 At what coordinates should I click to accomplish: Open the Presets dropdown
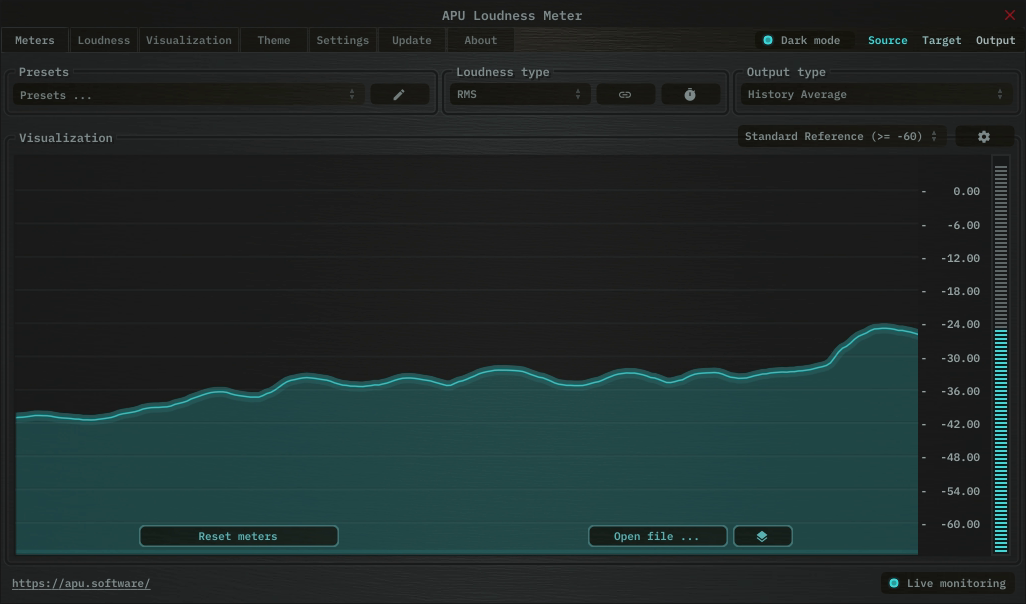point(188,95)
